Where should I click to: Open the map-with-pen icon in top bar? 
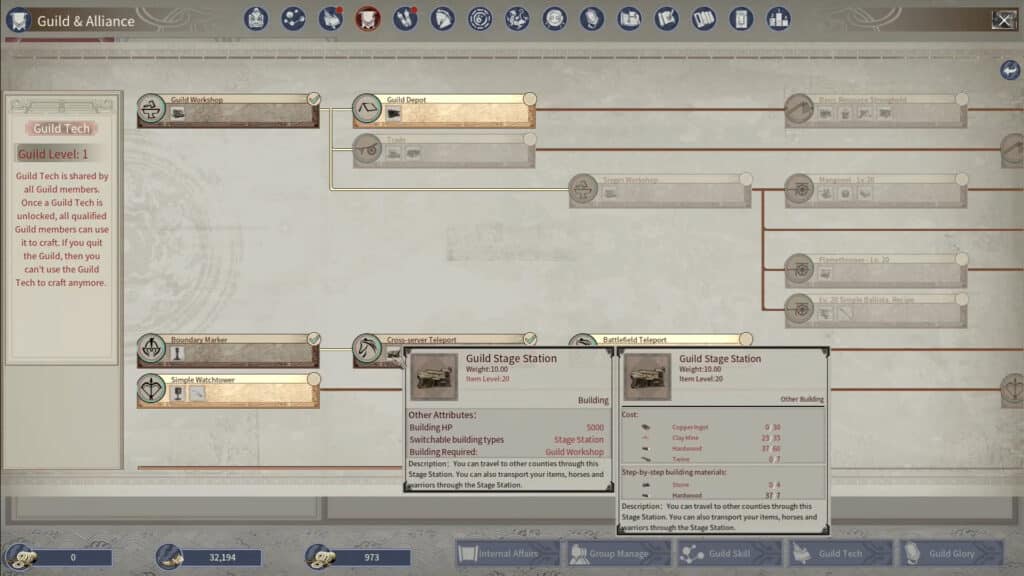coord(666,19)
